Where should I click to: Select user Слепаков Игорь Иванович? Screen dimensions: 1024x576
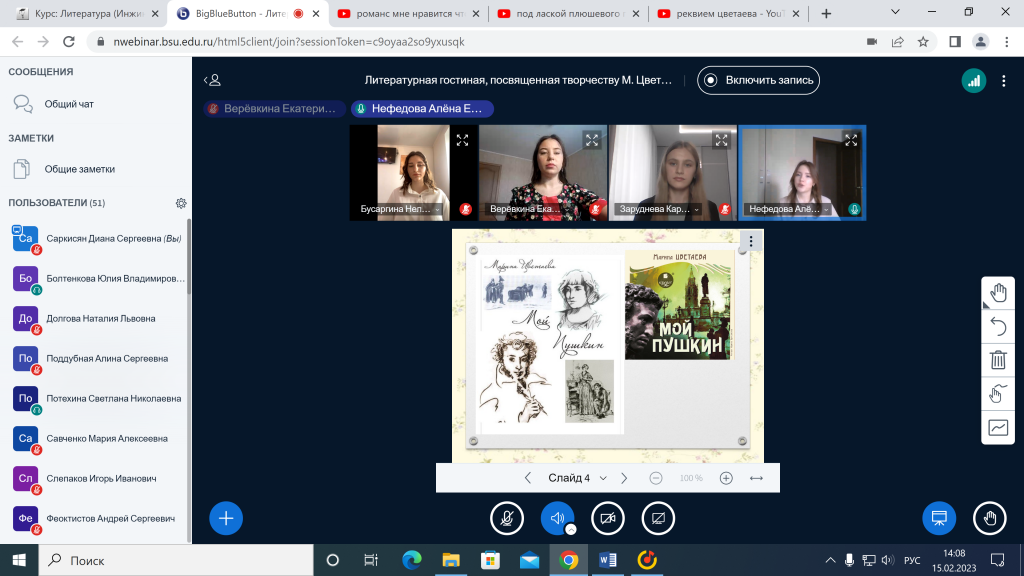click(x=98, y=479)
